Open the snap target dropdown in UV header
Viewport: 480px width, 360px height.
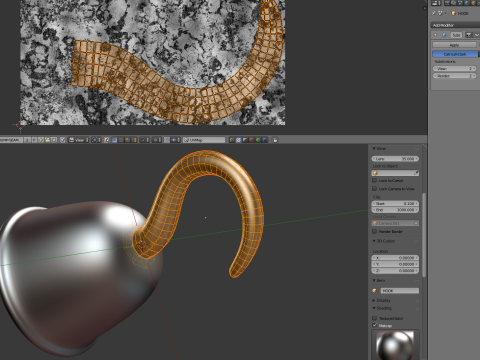coord(175,140)
